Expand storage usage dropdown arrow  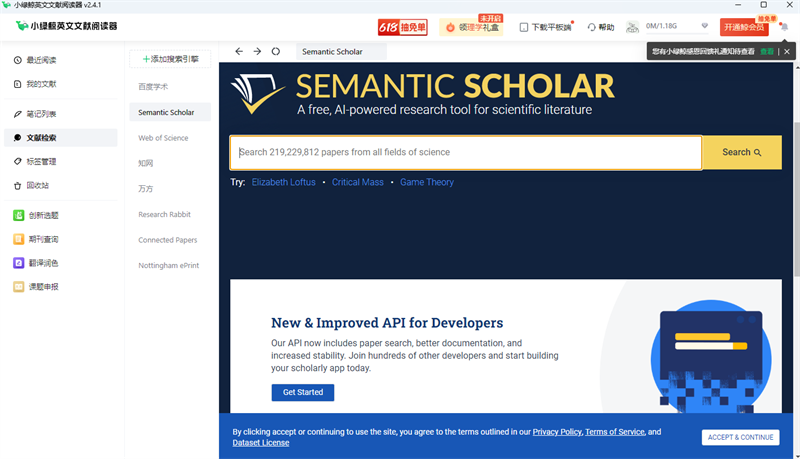click(705, 26)
